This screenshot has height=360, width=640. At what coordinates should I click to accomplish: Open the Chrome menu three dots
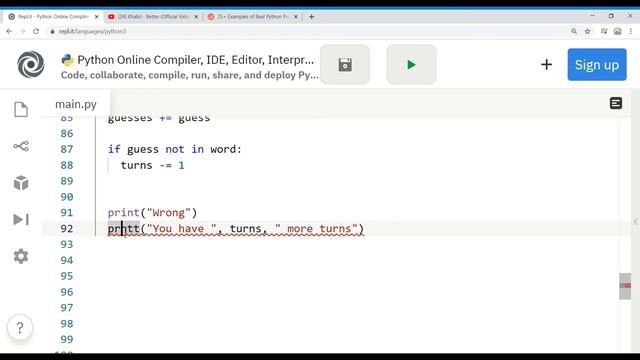pyautogui.click(x=631, y=31)
